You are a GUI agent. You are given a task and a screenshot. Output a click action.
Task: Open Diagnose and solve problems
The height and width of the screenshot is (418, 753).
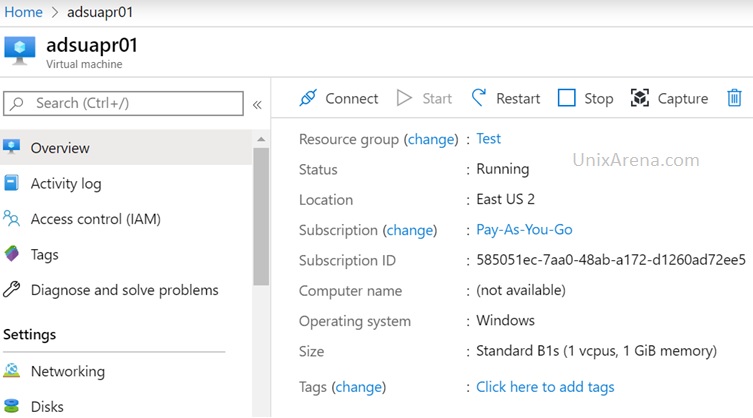click(126, 290)
